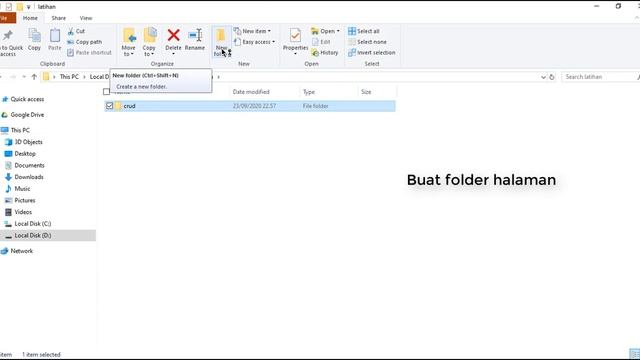This screenshot has height=360, width=640.
Task: Refresh the current folder view
Action: click(x=552, y=77)
